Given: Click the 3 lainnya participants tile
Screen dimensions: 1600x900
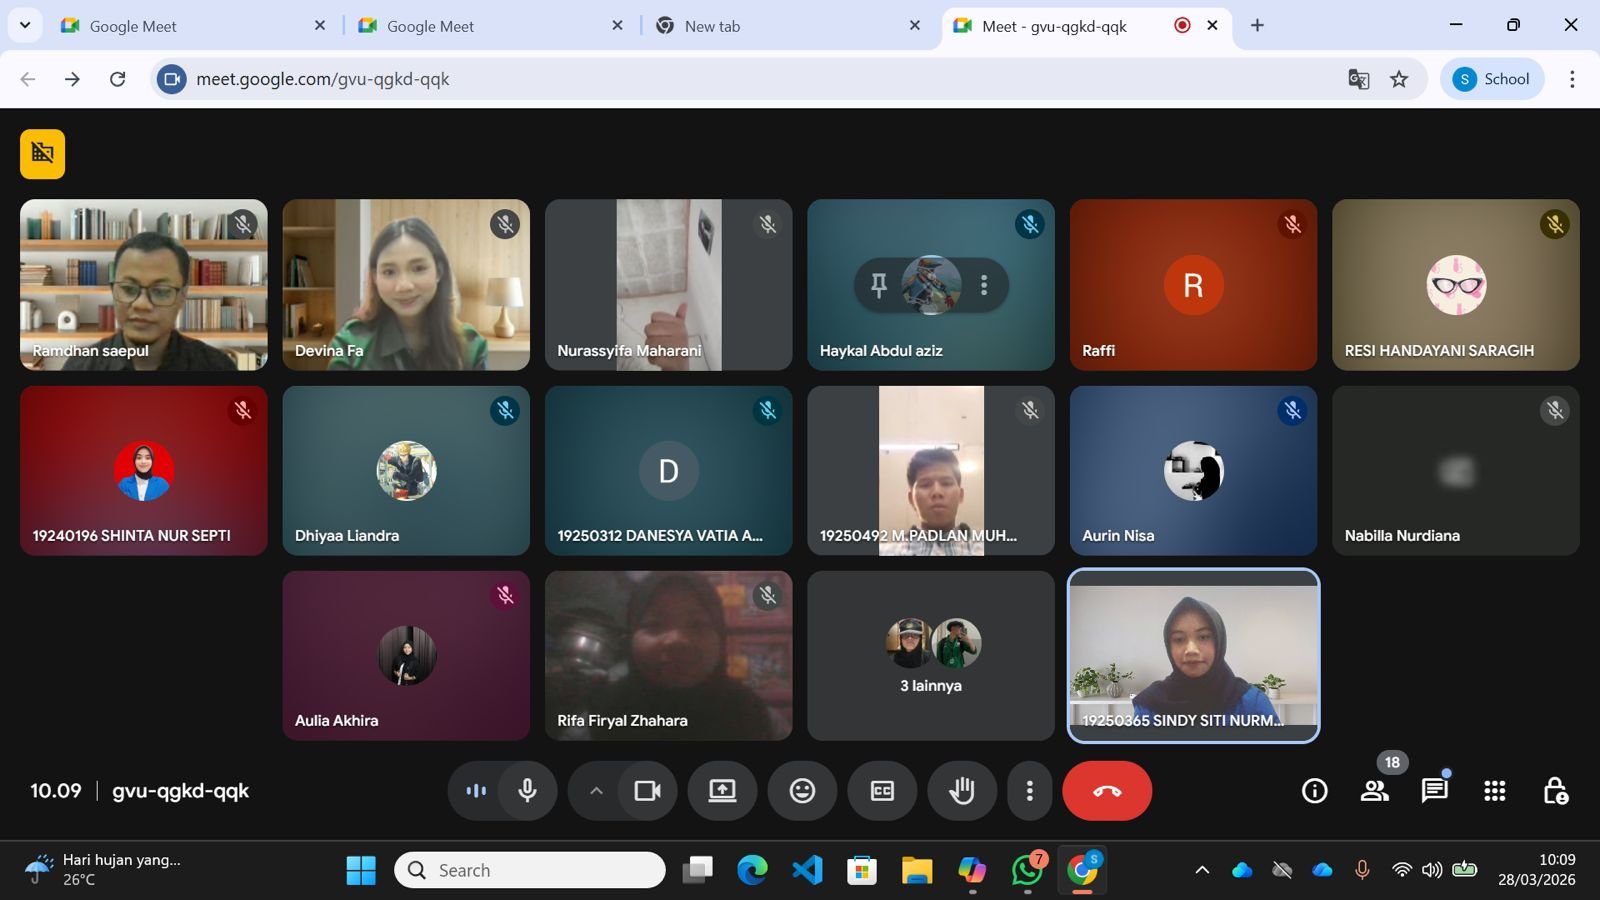Looking at the screenshot, I should (930, 656).
